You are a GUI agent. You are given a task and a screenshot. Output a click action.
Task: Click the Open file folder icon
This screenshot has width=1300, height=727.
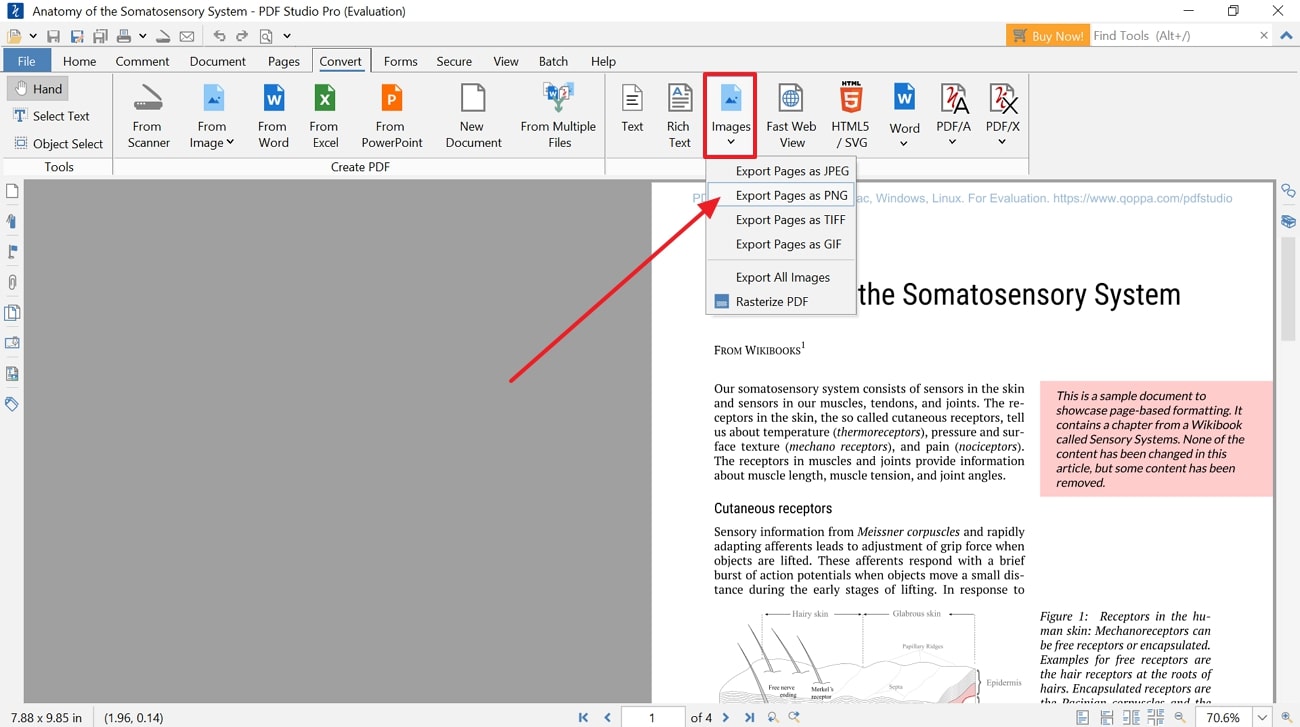click(14, 36)
